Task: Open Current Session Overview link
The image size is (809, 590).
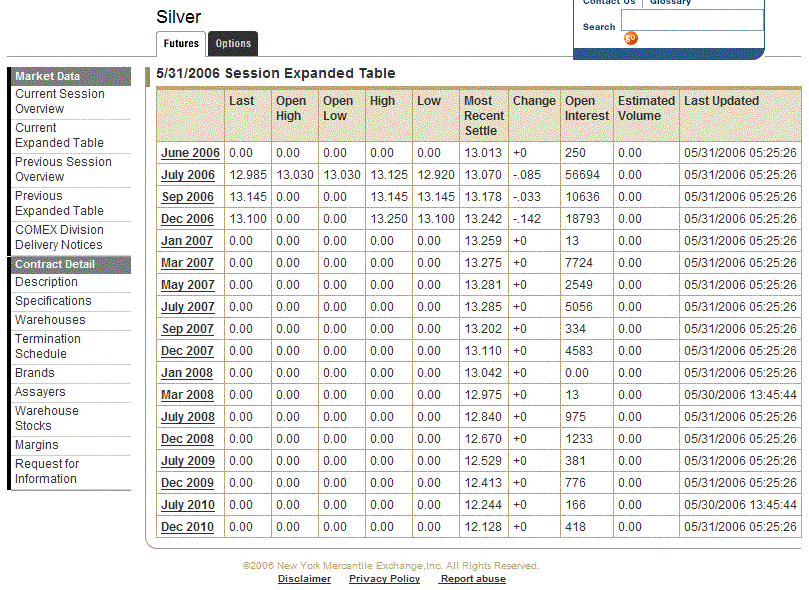Action: click(x=60, y=101)
